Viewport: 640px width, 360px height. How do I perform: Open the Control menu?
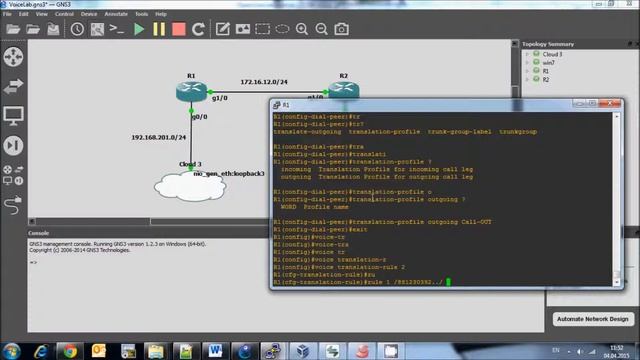[64, 14]
